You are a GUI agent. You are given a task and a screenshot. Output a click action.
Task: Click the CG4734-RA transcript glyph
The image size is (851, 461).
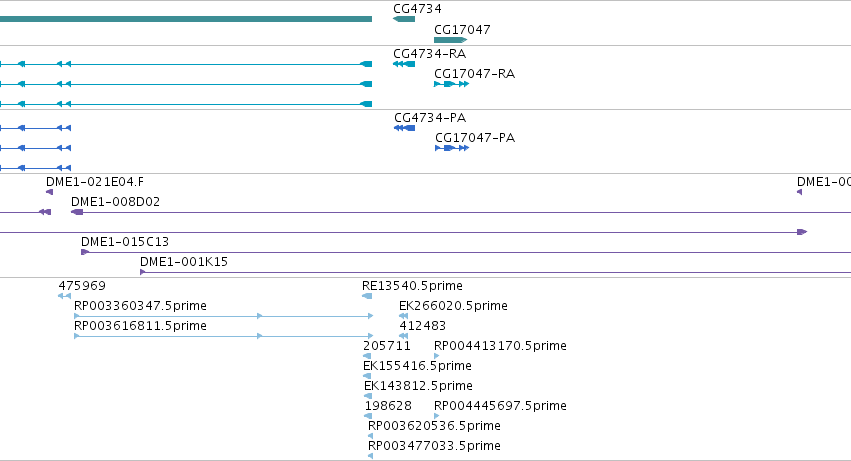point(404,64)
